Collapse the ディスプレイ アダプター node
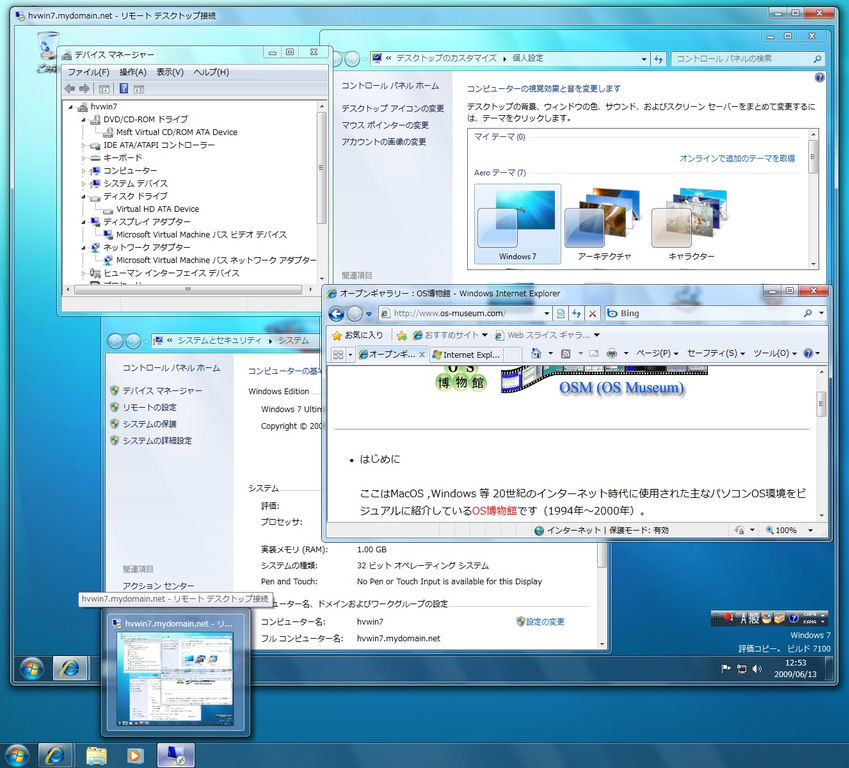This screenshot has height=768, width=849. 84,222
